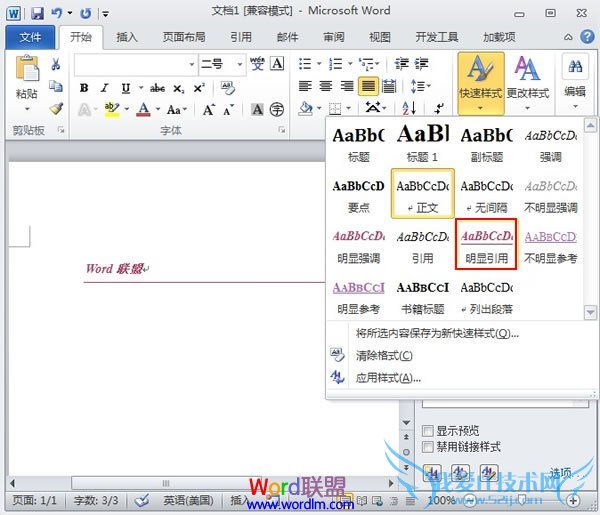Viewport: 600px width, 515px height.
Task: Click the Word Help question mark icon
Action: pyautogui.click(x=588, y=37)
